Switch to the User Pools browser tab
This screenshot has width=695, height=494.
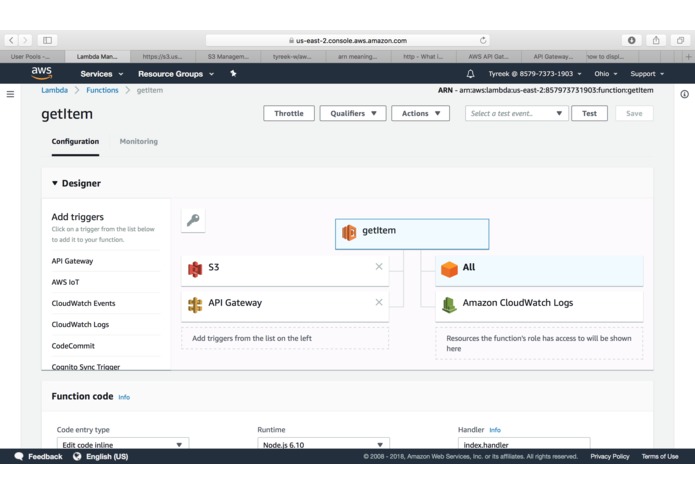point(32,57)
